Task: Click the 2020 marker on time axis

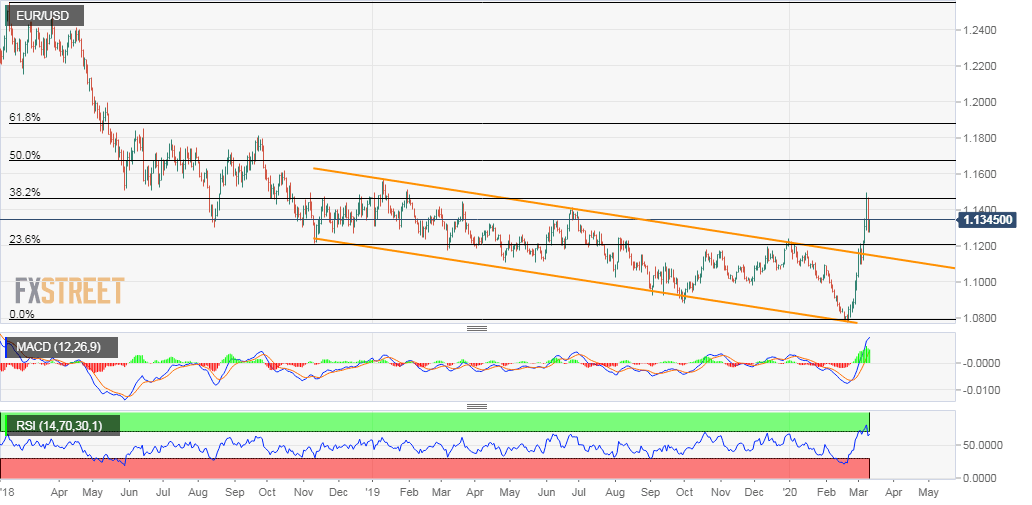Action: (790, 492)
